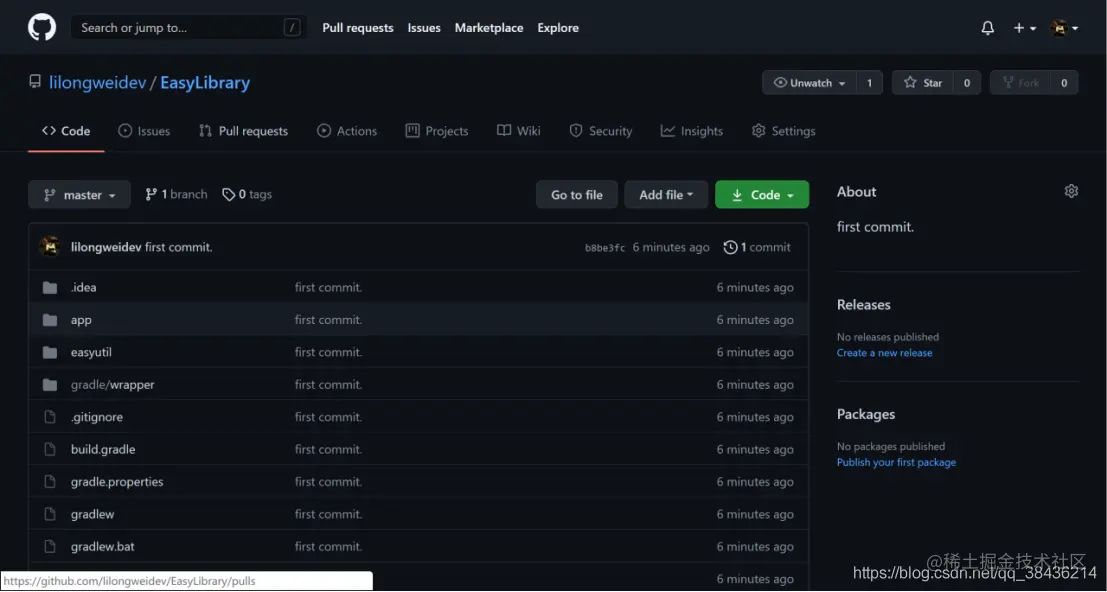Image resolution: width=1107 pixels, height=592 pixels.
Task: Switch to the repository Pull requests tab
Action: click(x=244, y=131)
